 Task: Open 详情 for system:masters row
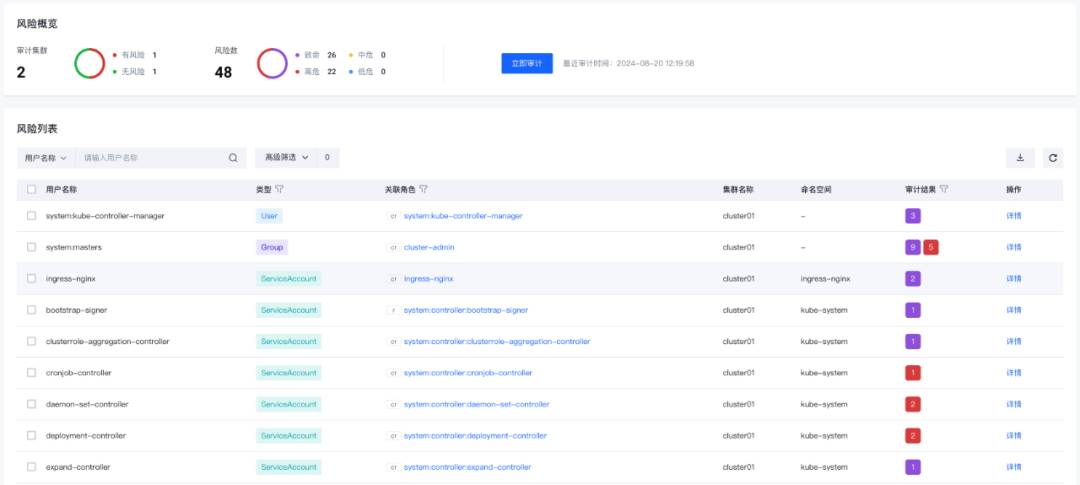[1014, 247]
